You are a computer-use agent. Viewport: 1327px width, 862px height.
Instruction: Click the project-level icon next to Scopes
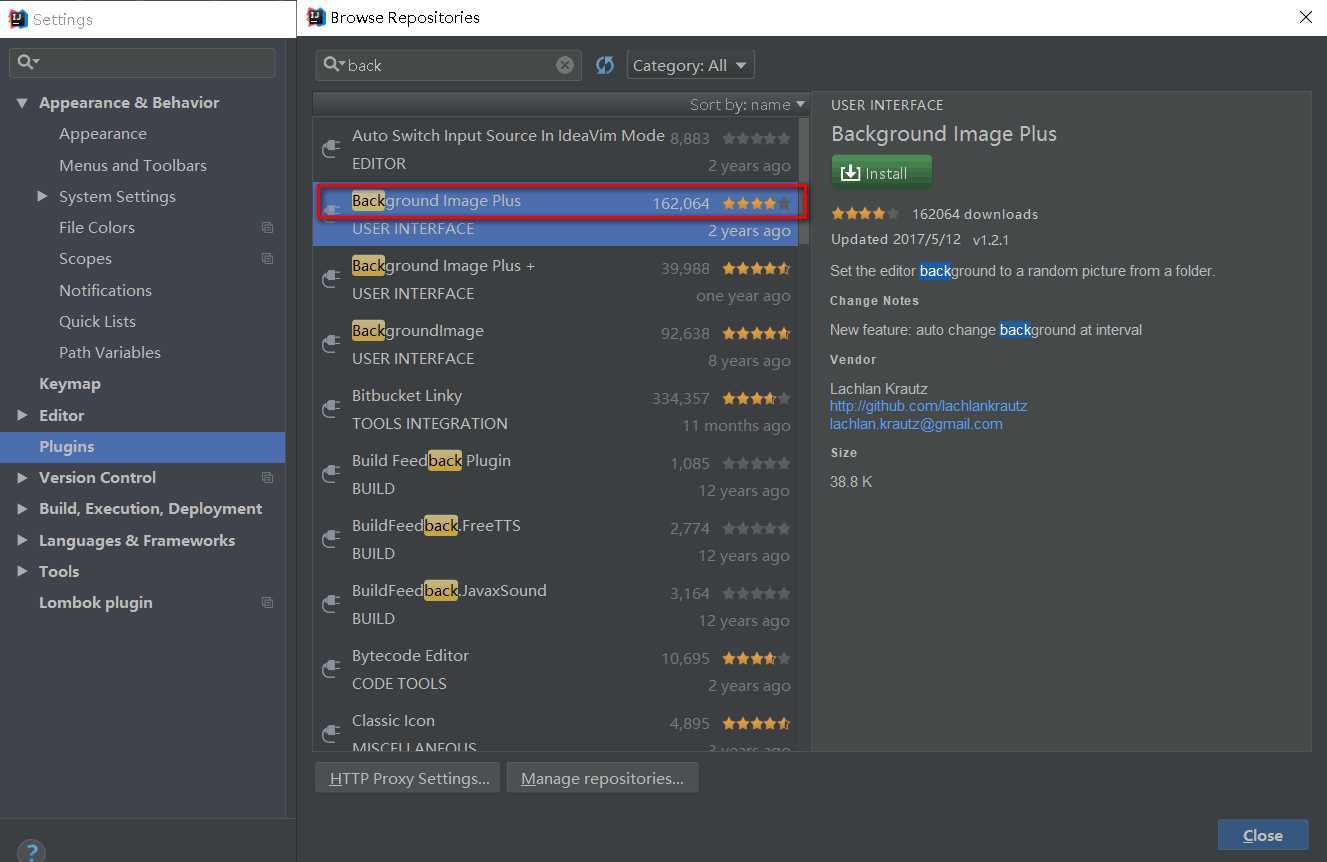click(267, 259)
